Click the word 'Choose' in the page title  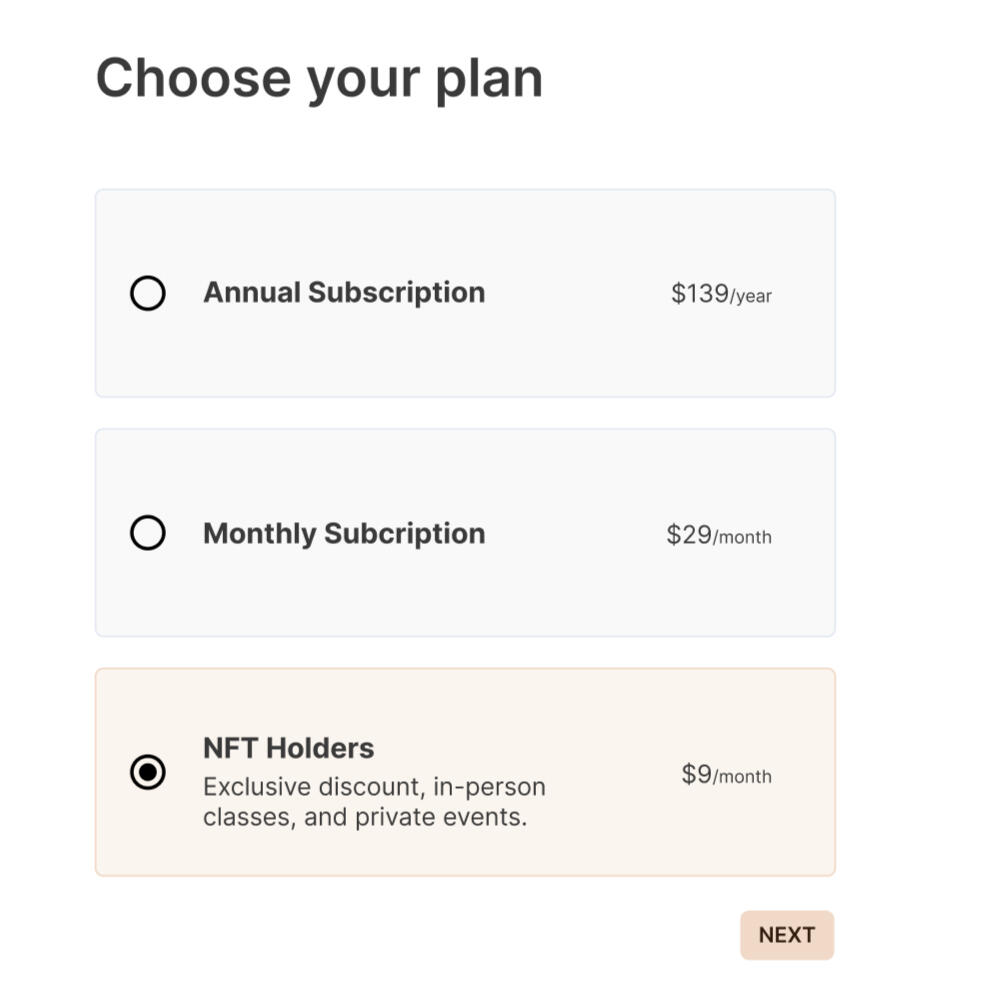click(x=193, y=78)
